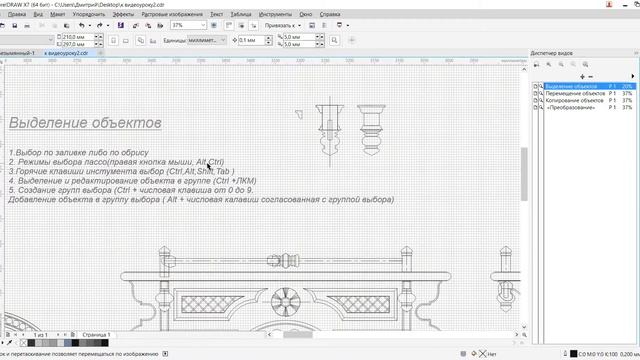Pick the blue-gray swatch in the color palette

point(68,343)
